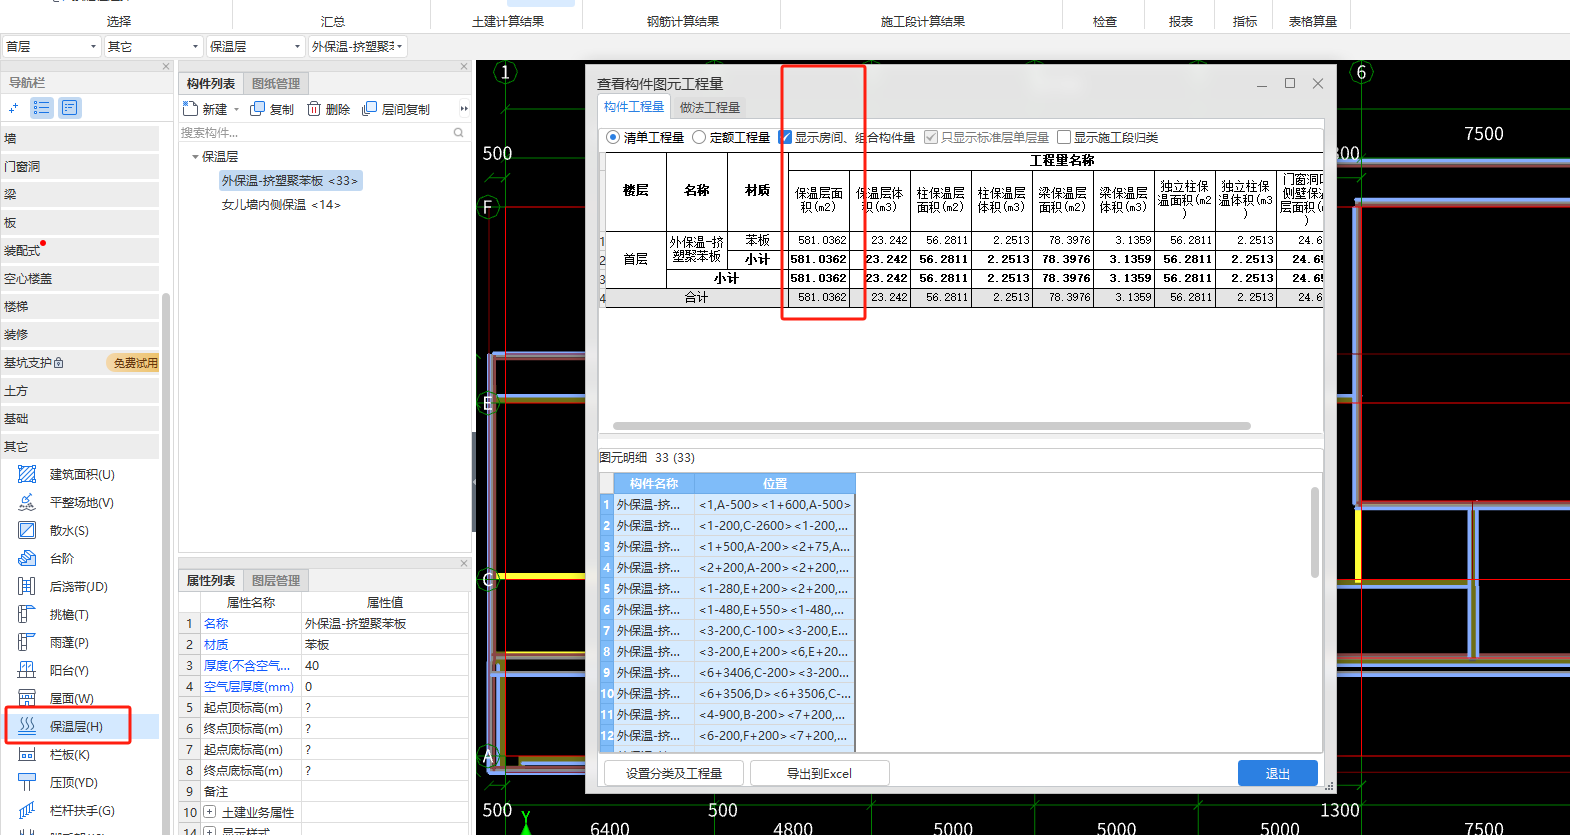
Task: Select 栏杆扶手(G) component icon
Action: 27,810
